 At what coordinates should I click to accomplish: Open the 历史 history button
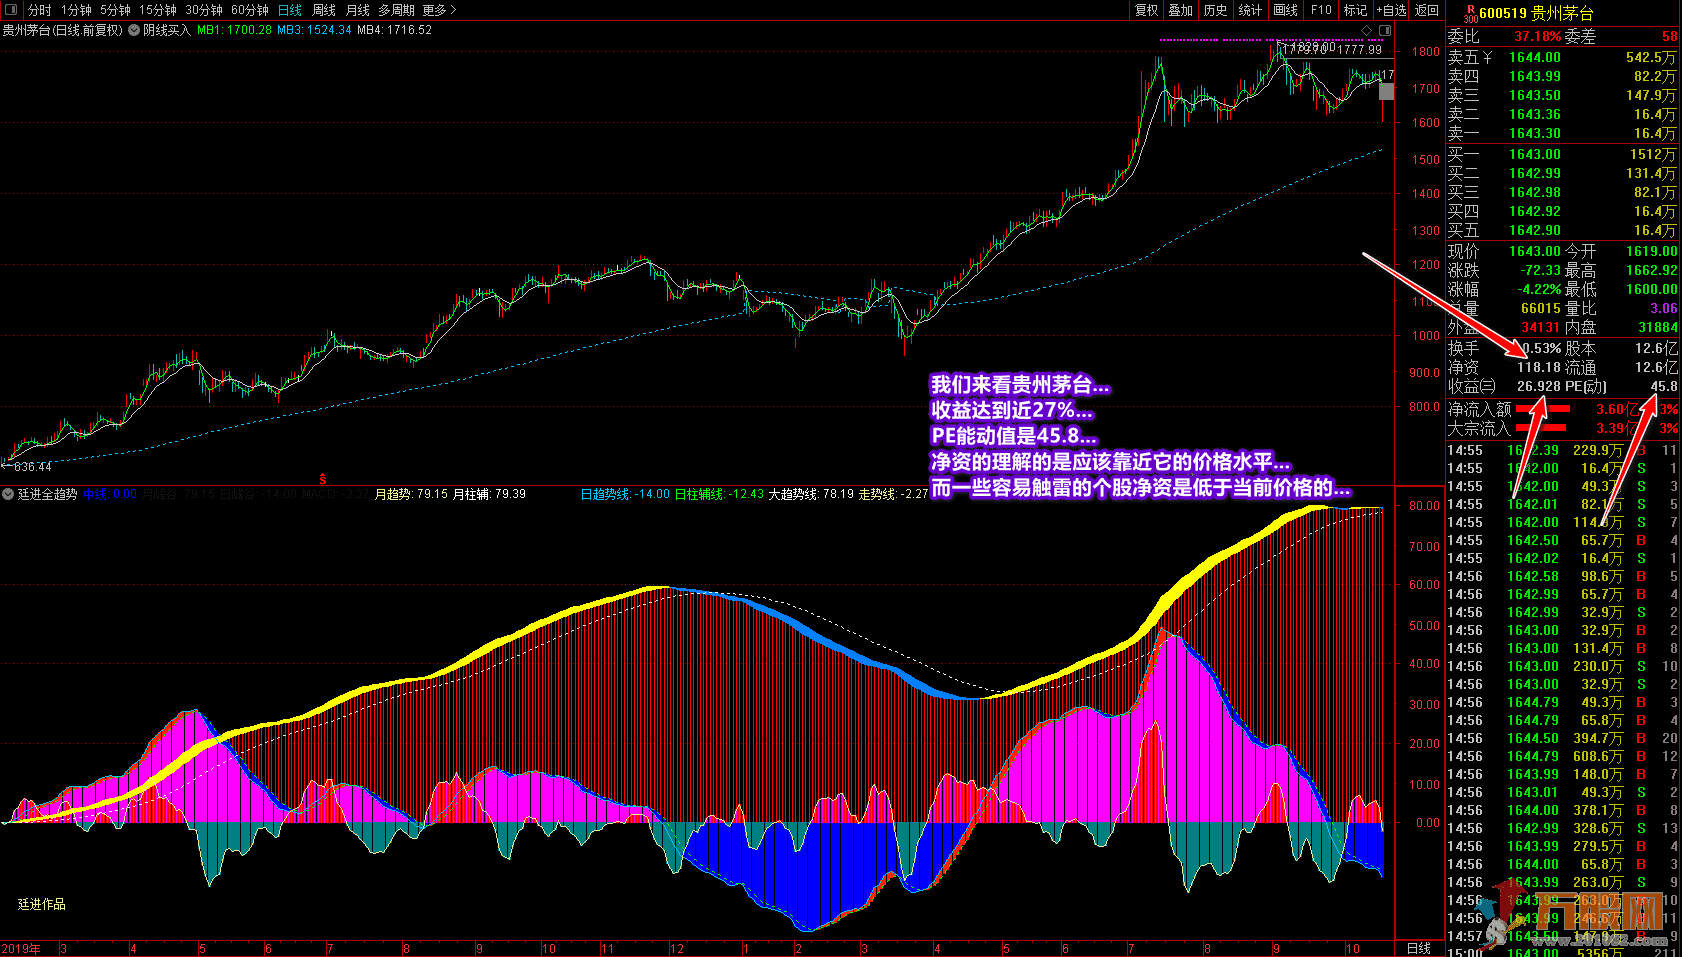(x=1216, y=10)
